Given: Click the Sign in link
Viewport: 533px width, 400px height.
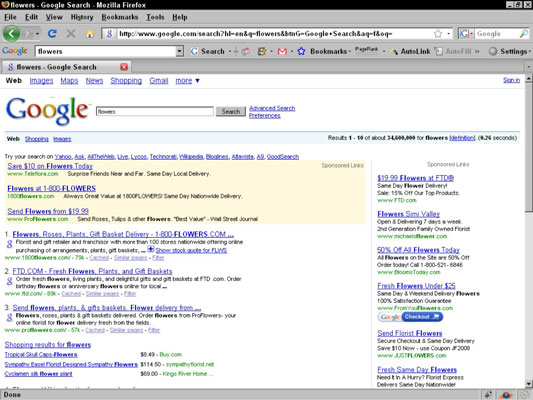Looking at the screenshot, I should tap(512, 80).
